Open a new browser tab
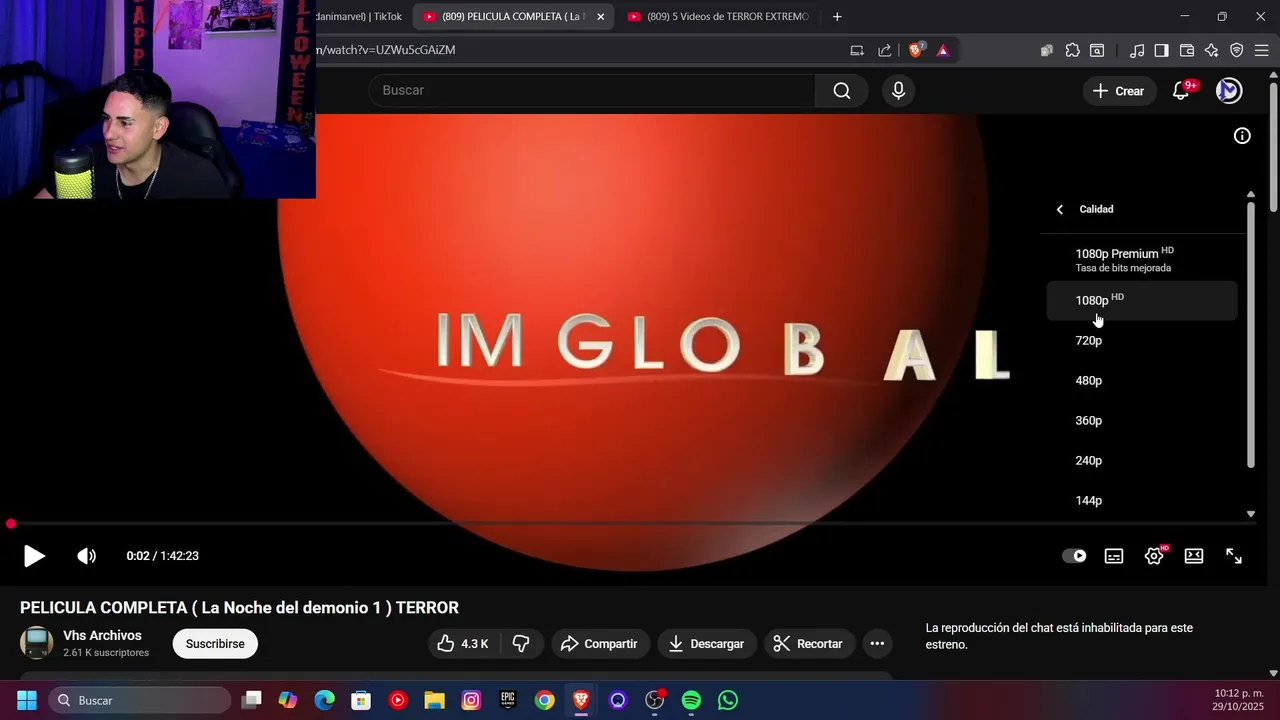The width and height of the screenshot is (1280, 720). point(837,17)
